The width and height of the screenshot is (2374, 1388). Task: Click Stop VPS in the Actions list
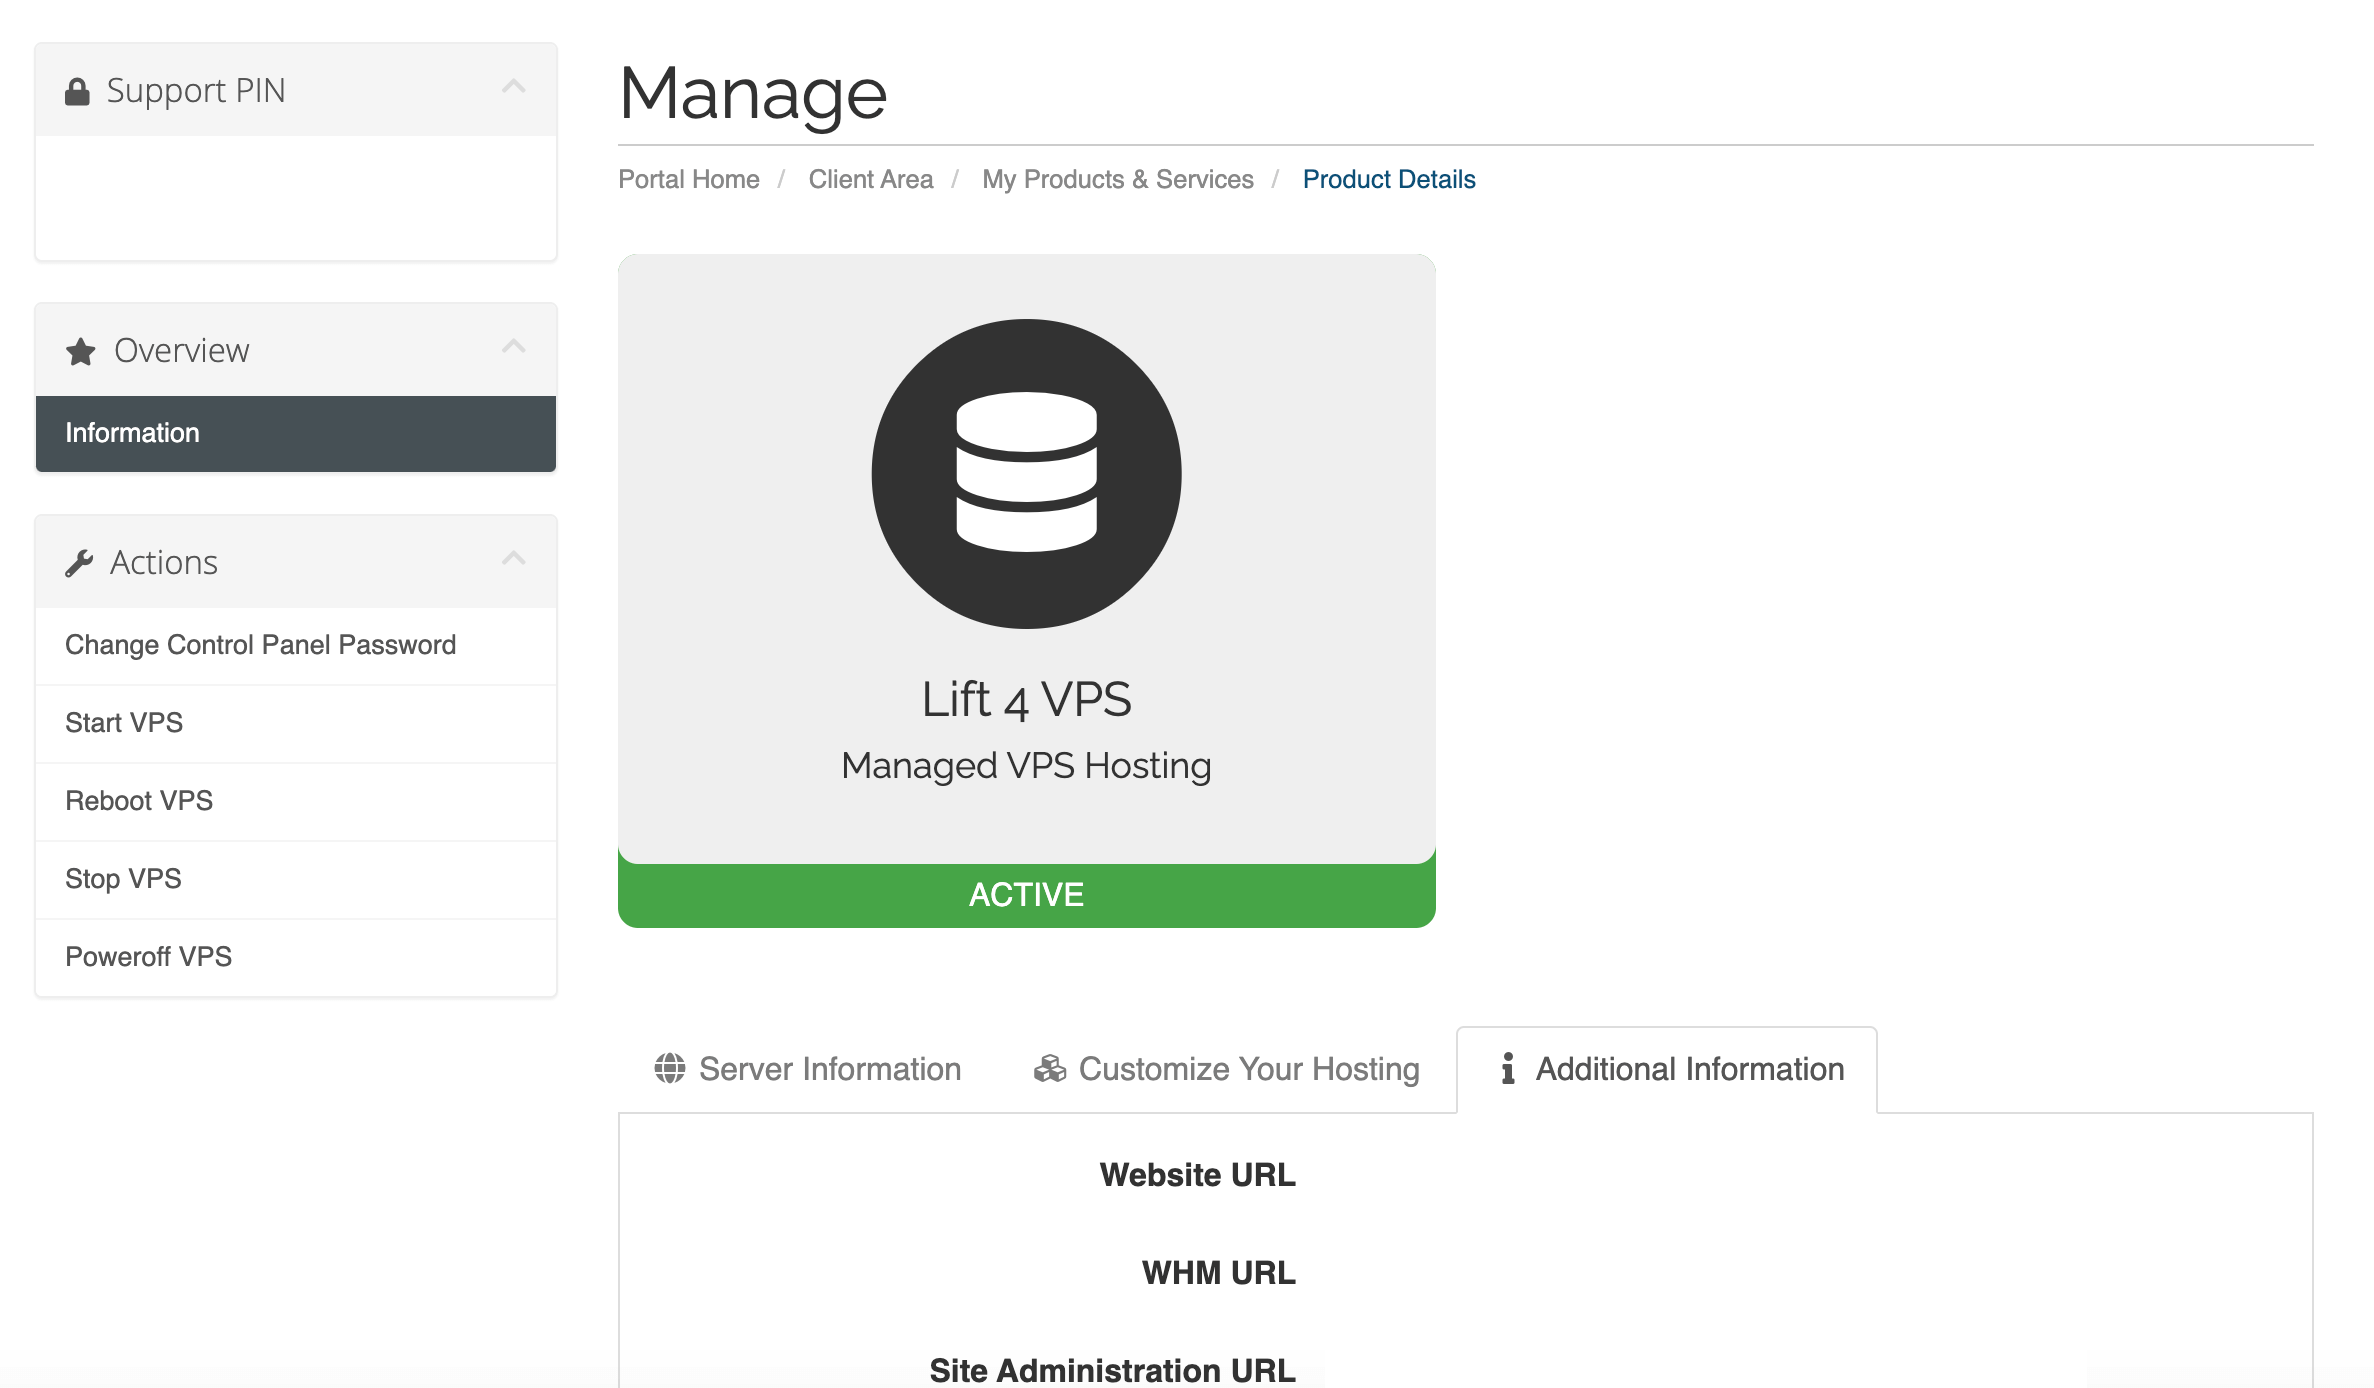123,879
